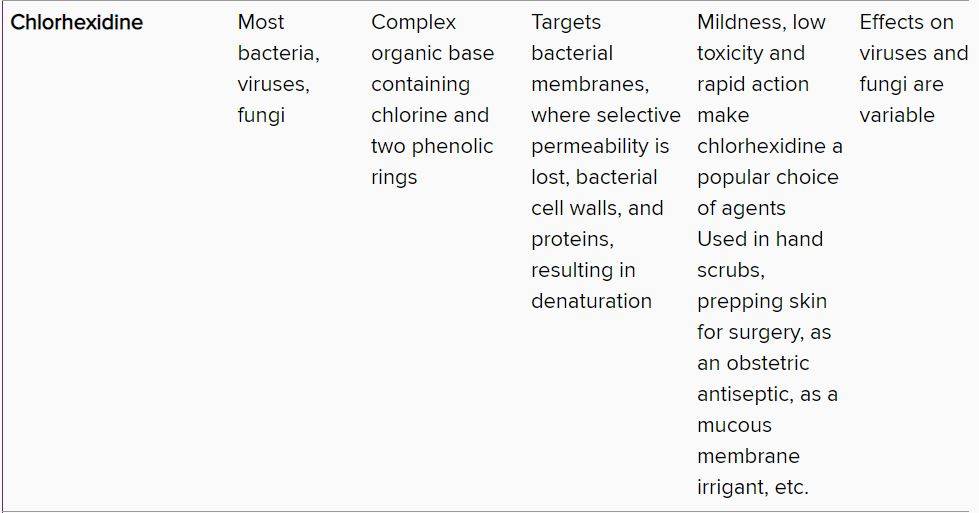This screenshot has width=979, height=513.
Task: Click the word 'denaturation'
Action: coord(591,301)
